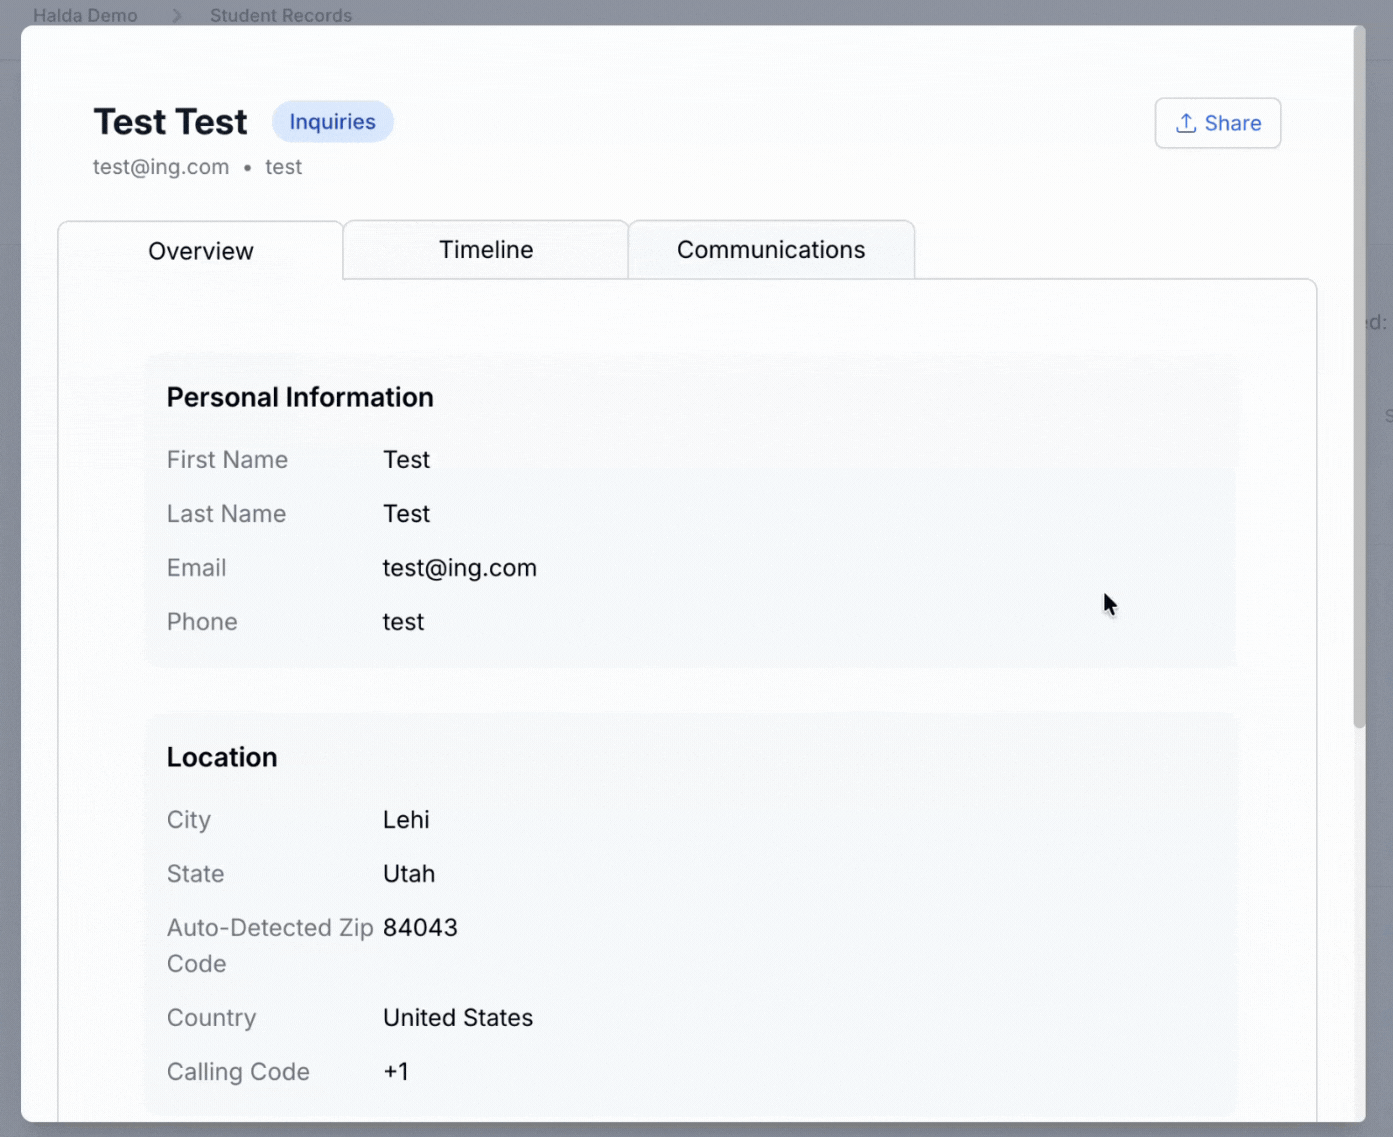Click the City value Lehi

pyautogui.click(x=406, y=820)
